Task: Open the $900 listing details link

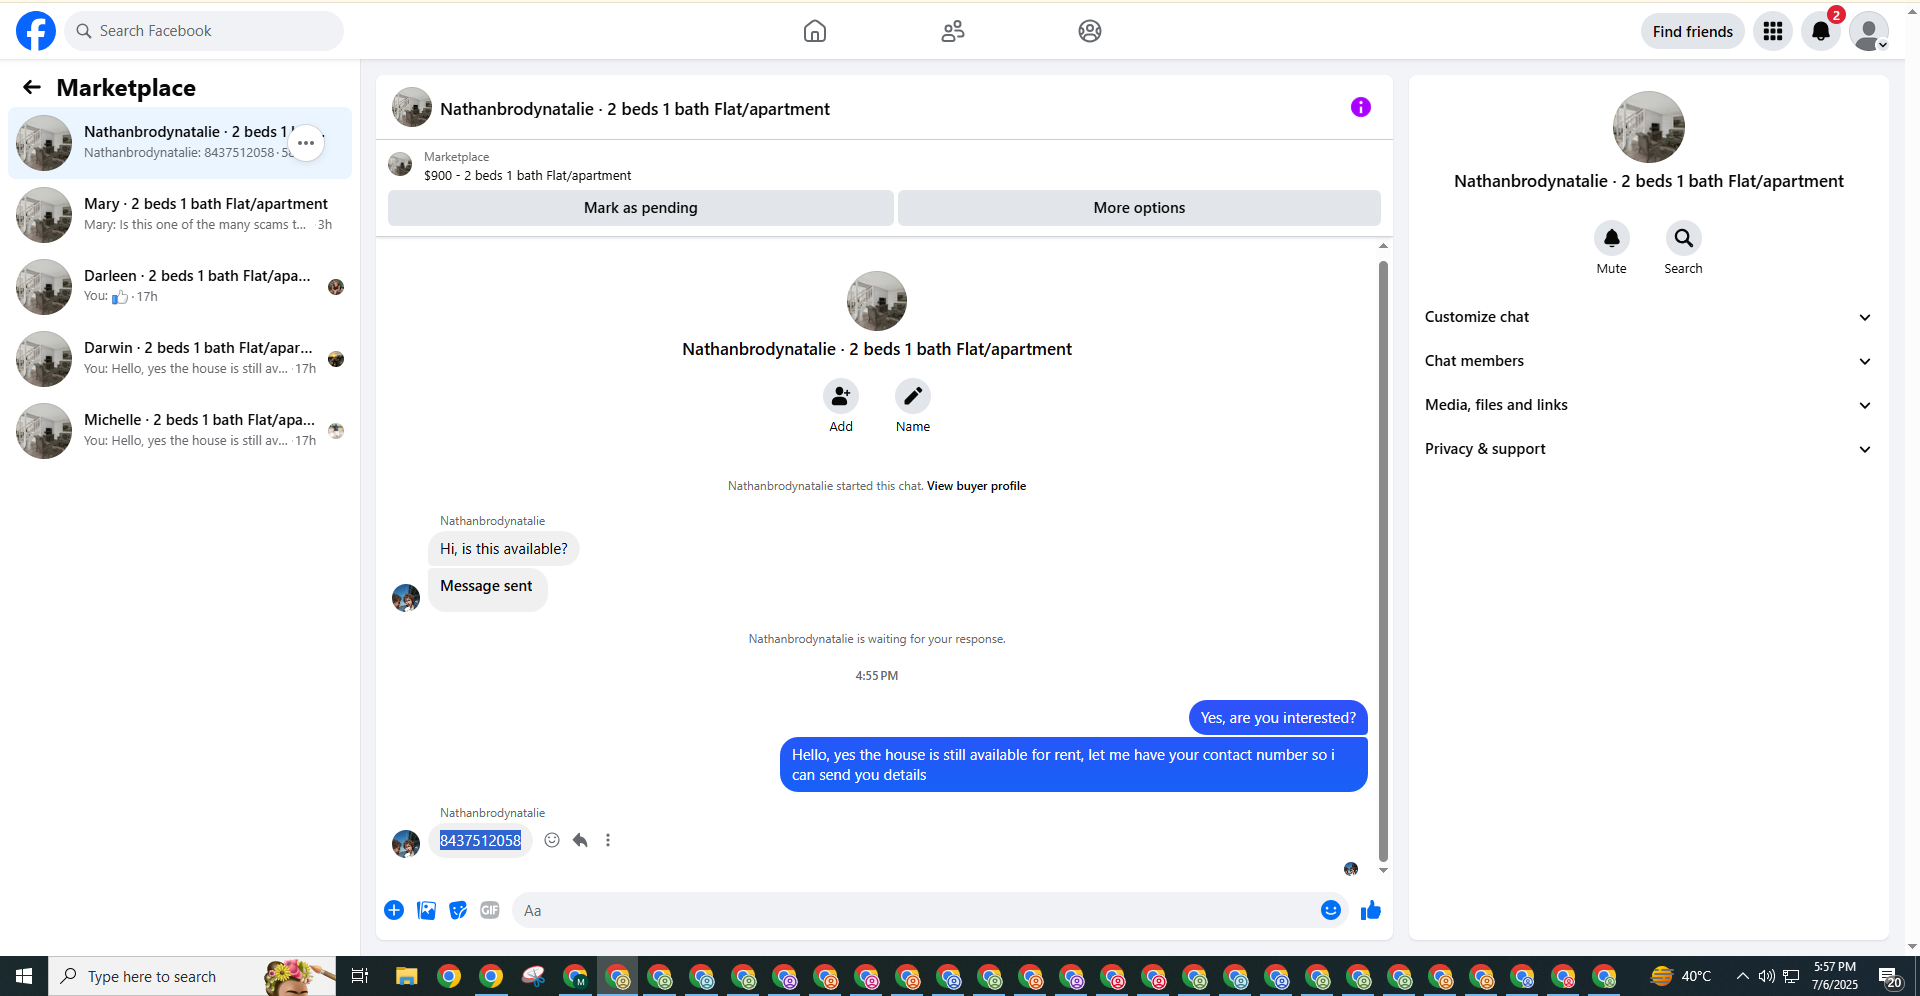Action: click(x=527, y=175)
